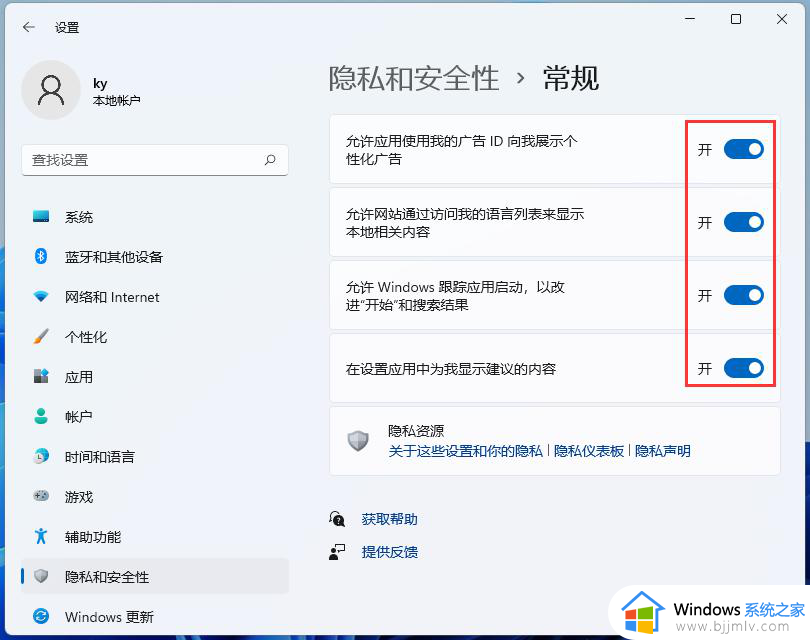This screenshot has width=810, height=640.
Task: Click the Bluetooth icon in sidebar
Action: [x=41, y=256]
